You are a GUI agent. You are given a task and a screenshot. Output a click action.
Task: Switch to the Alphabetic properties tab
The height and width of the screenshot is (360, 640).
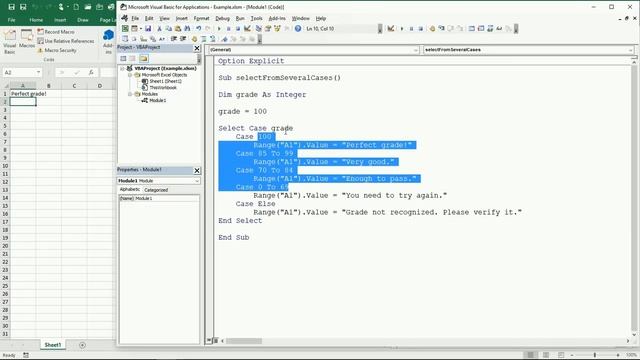point(130,189)
